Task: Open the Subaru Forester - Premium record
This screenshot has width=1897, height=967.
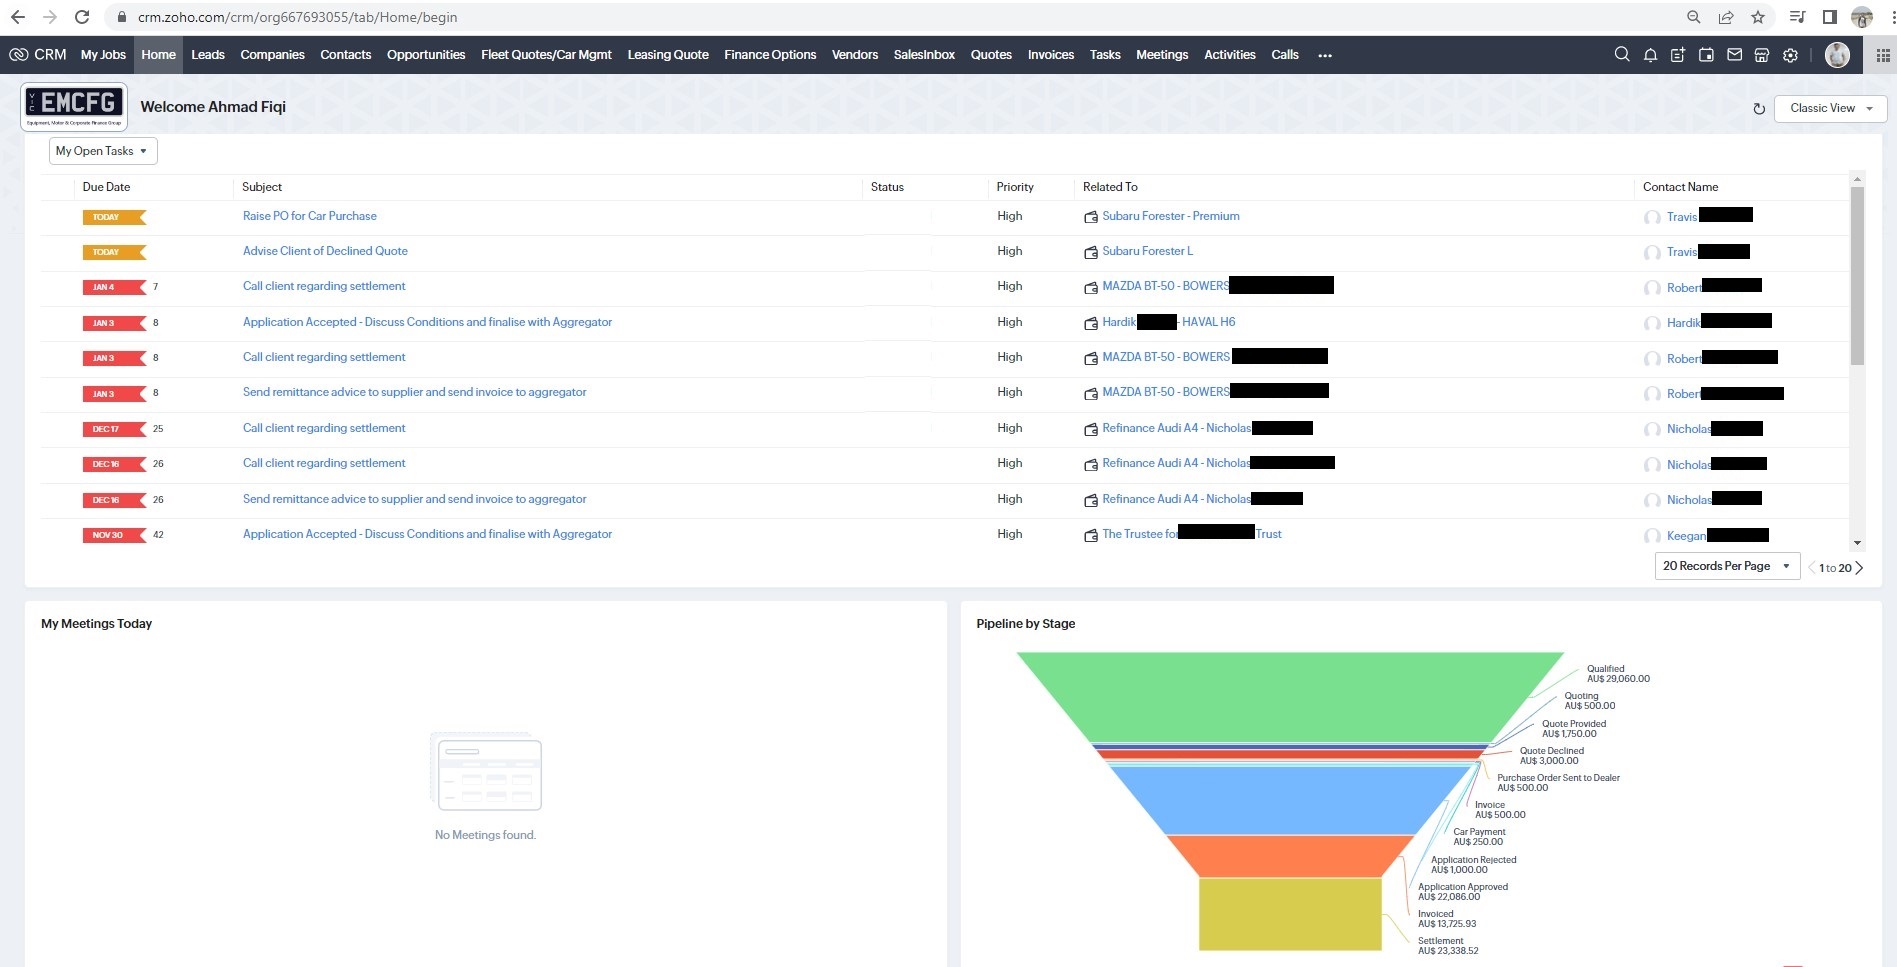Action: coord(1171,216)
